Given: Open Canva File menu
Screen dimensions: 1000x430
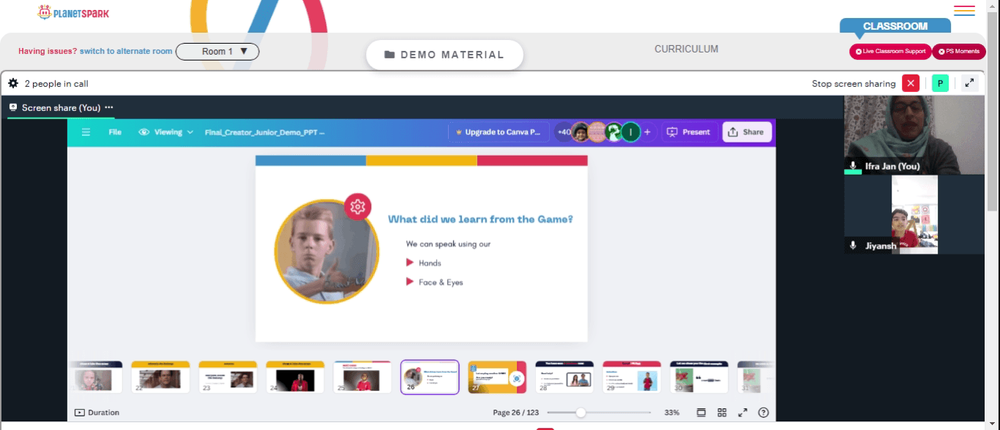Looking at the screenshot, I should [x=115, y=132].
